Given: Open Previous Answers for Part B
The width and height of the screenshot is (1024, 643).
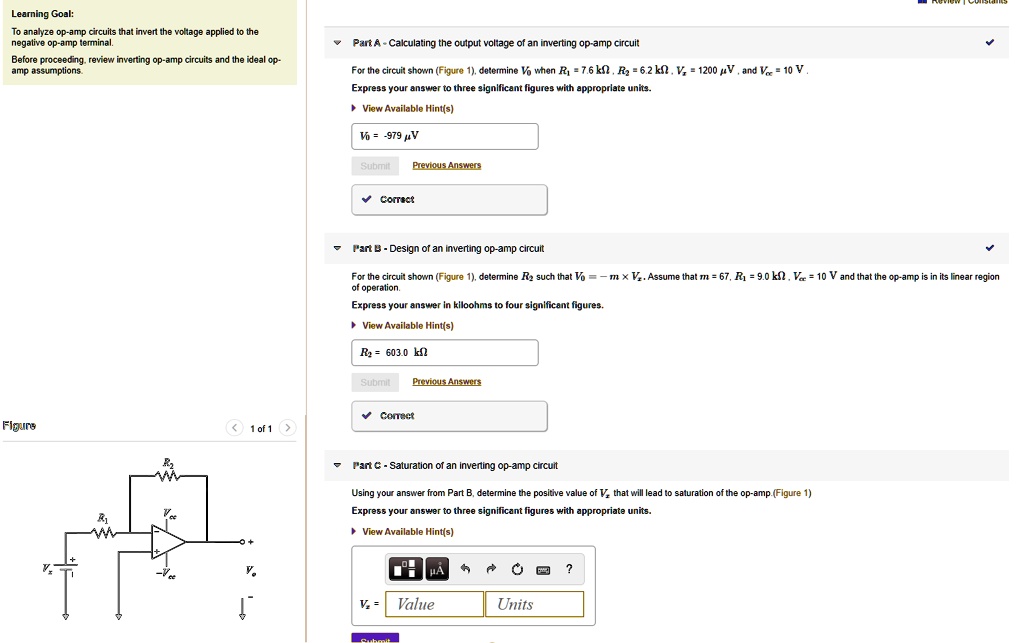Looking at the screenshot, I should coord(446,381).
